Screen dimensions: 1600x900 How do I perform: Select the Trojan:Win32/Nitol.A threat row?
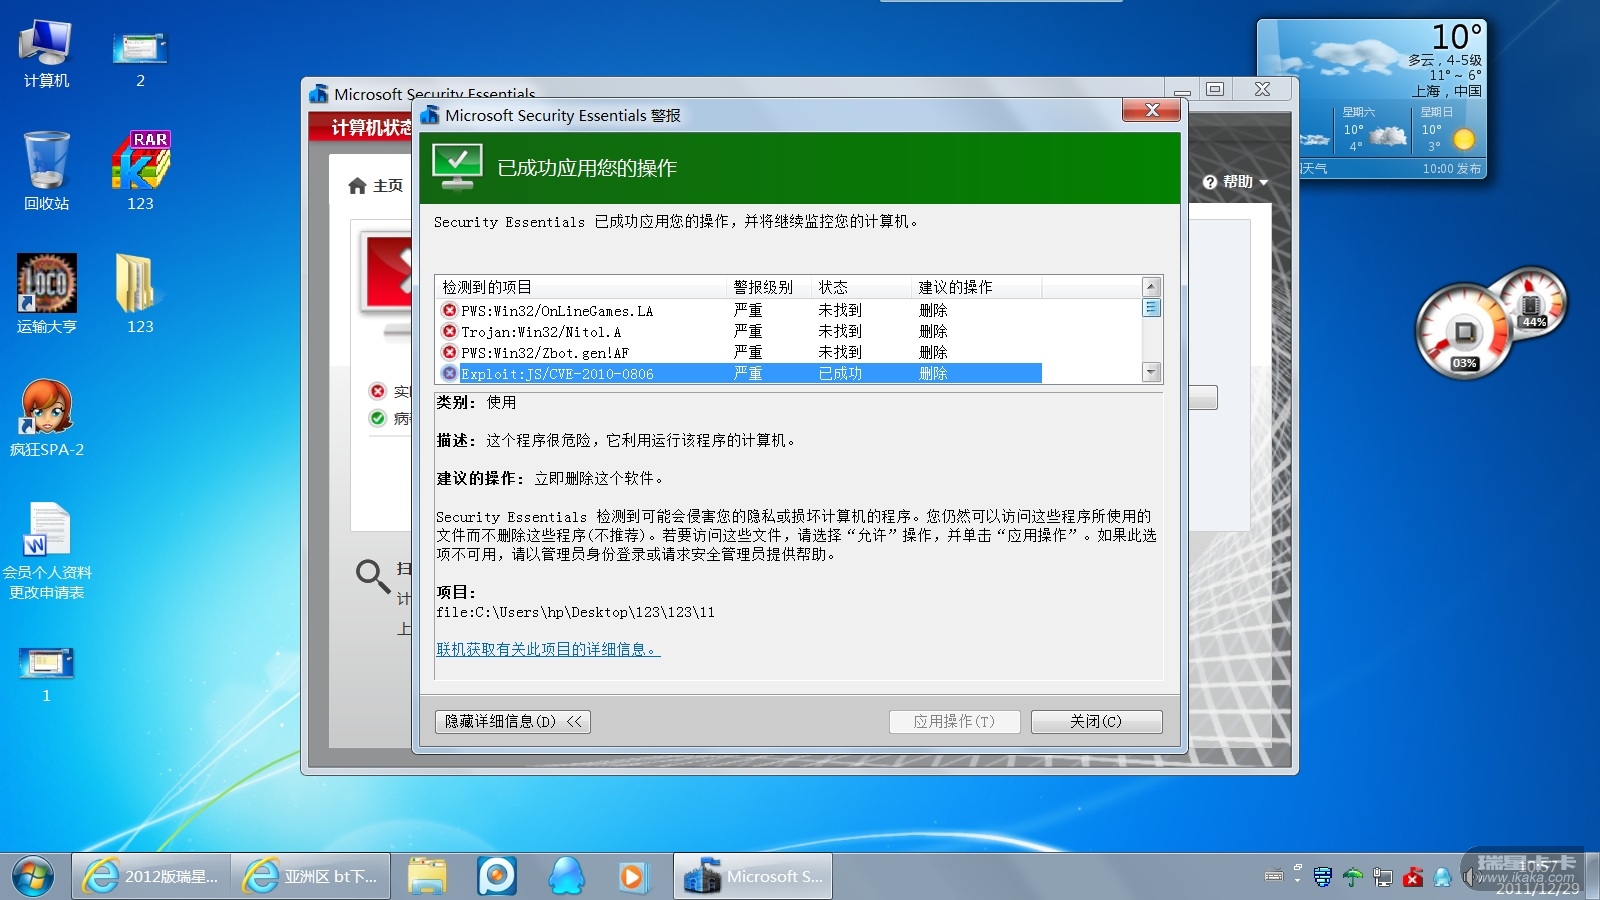pyautogui.click(x=741, y=332)
